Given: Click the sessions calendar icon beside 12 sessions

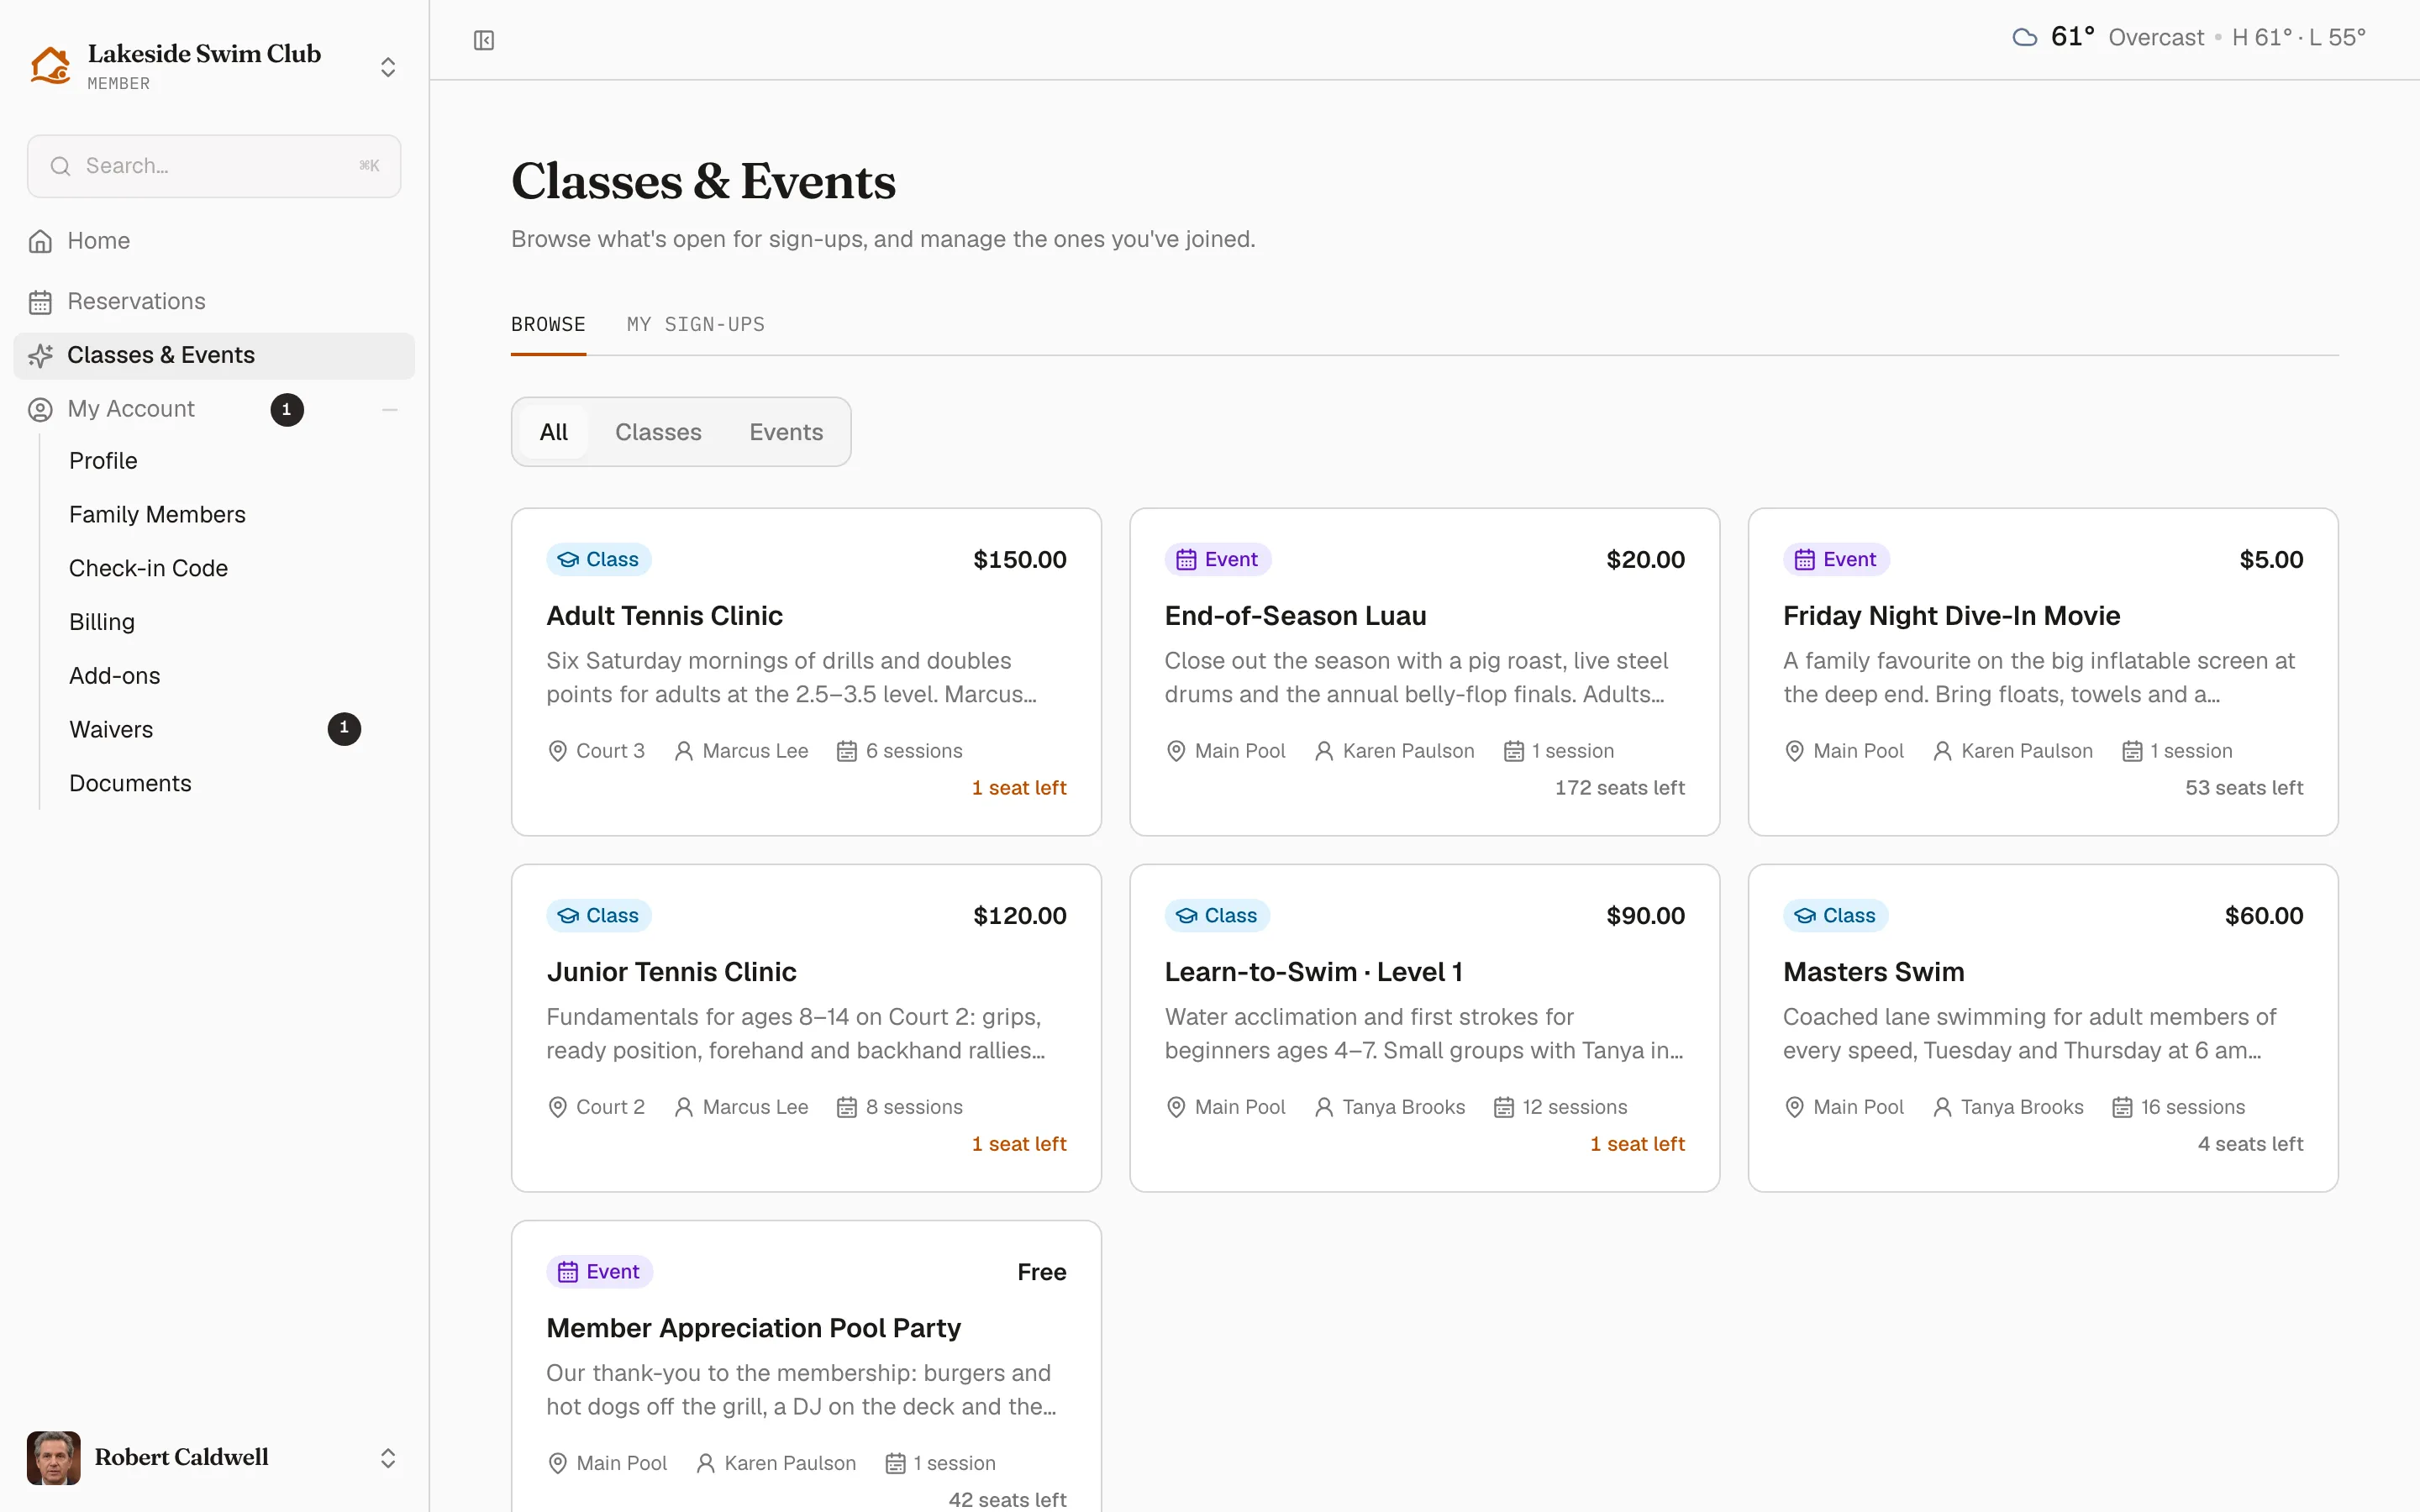Looking at the screenshot, I should click(x=1504, y=1107).
